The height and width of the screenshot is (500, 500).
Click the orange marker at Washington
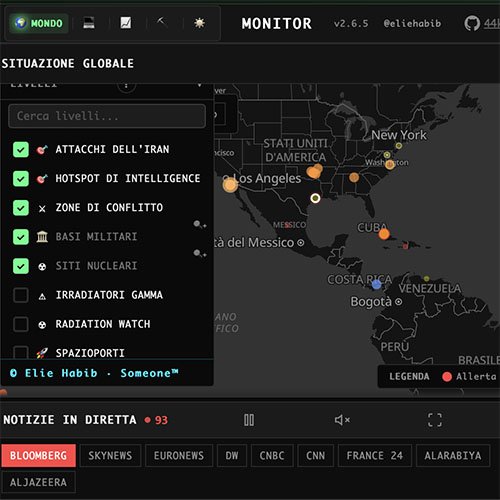click(390, 165)
